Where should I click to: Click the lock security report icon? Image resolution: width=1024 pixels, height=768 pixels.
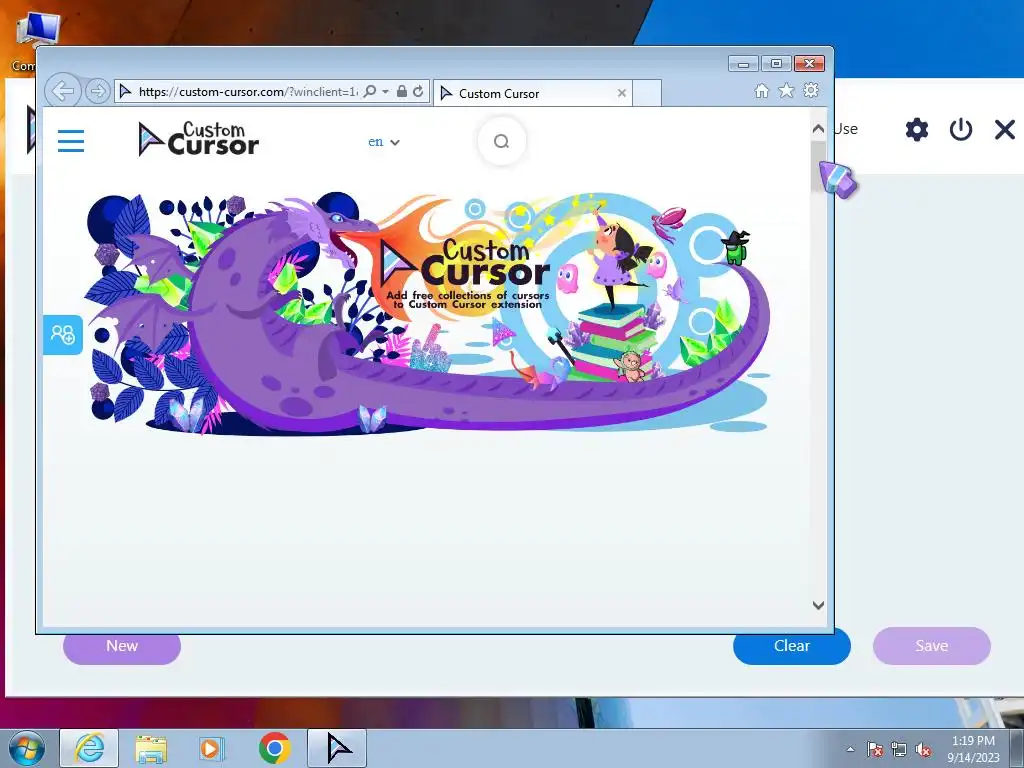pos(402,91)
